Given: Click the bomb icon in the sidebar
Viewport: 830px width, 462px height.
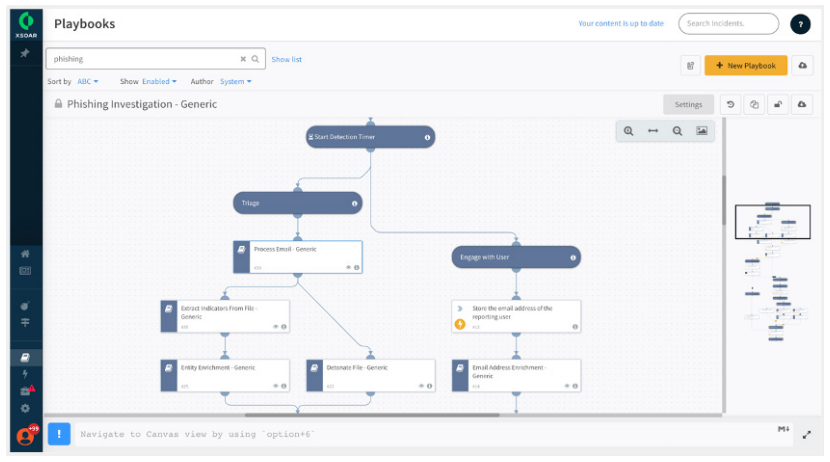Looking at the screenshot, I should 25,306.
